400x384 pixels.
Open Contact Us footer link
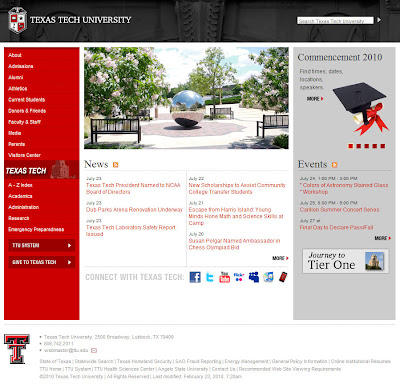pyautogui.click(x=223, y=369)
